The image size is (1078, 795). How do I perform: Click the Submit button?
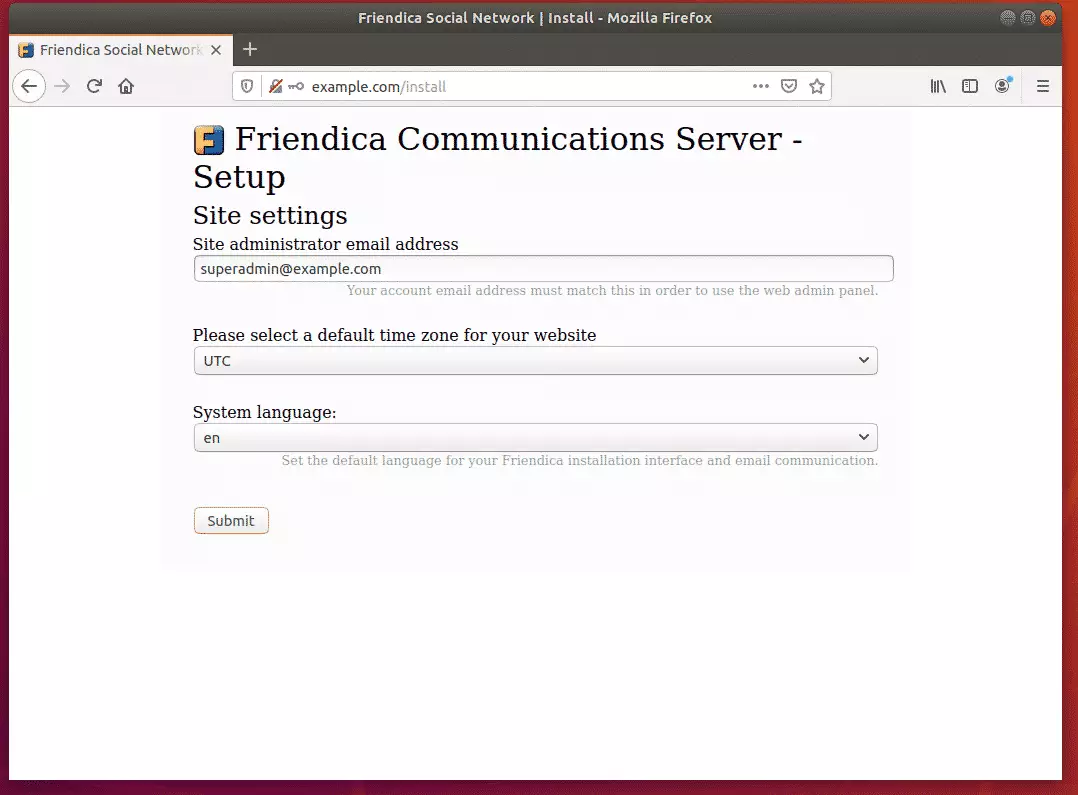point(231,521)
